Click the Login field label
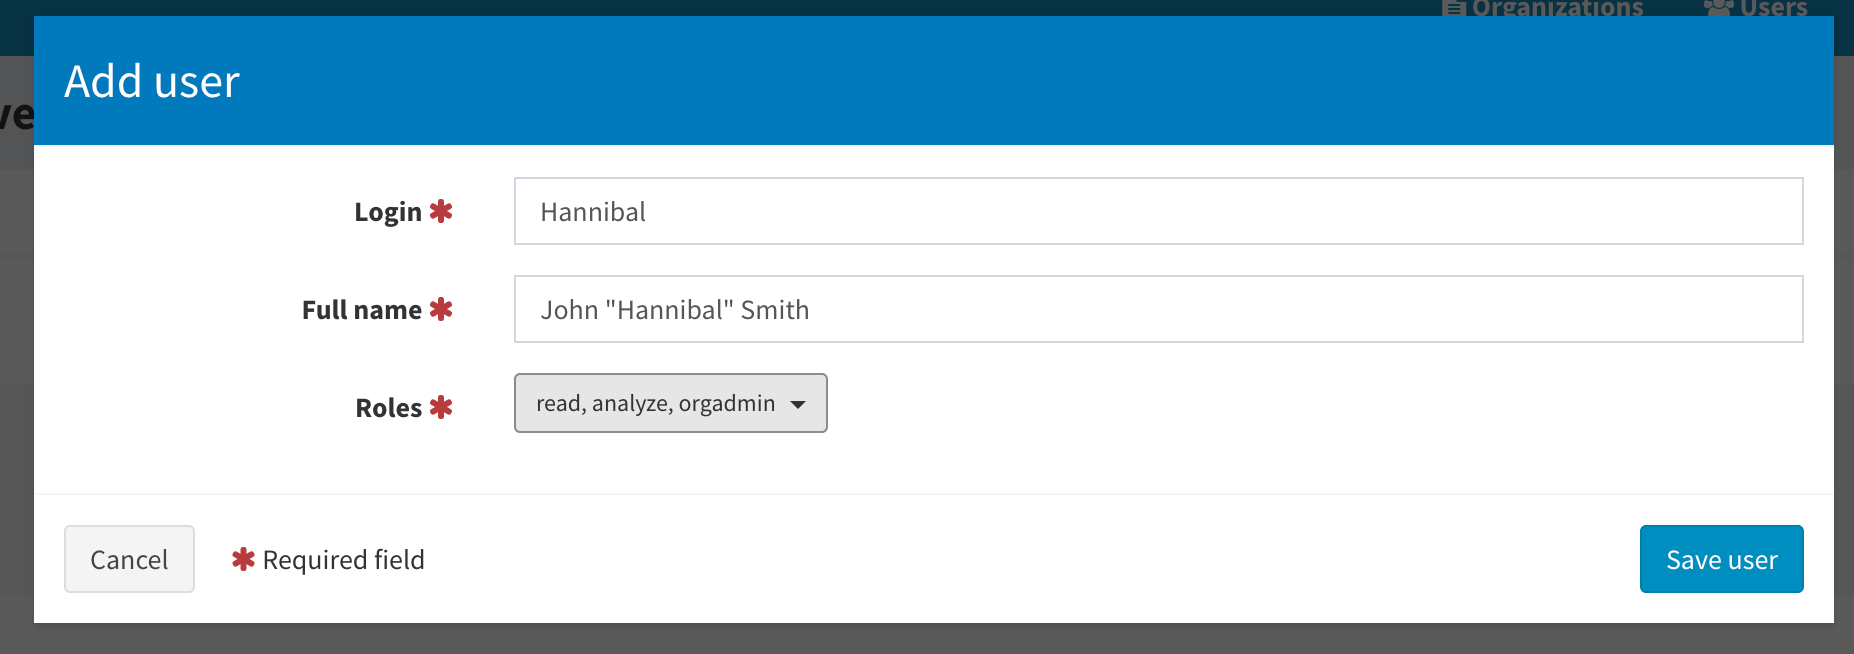 388,212
